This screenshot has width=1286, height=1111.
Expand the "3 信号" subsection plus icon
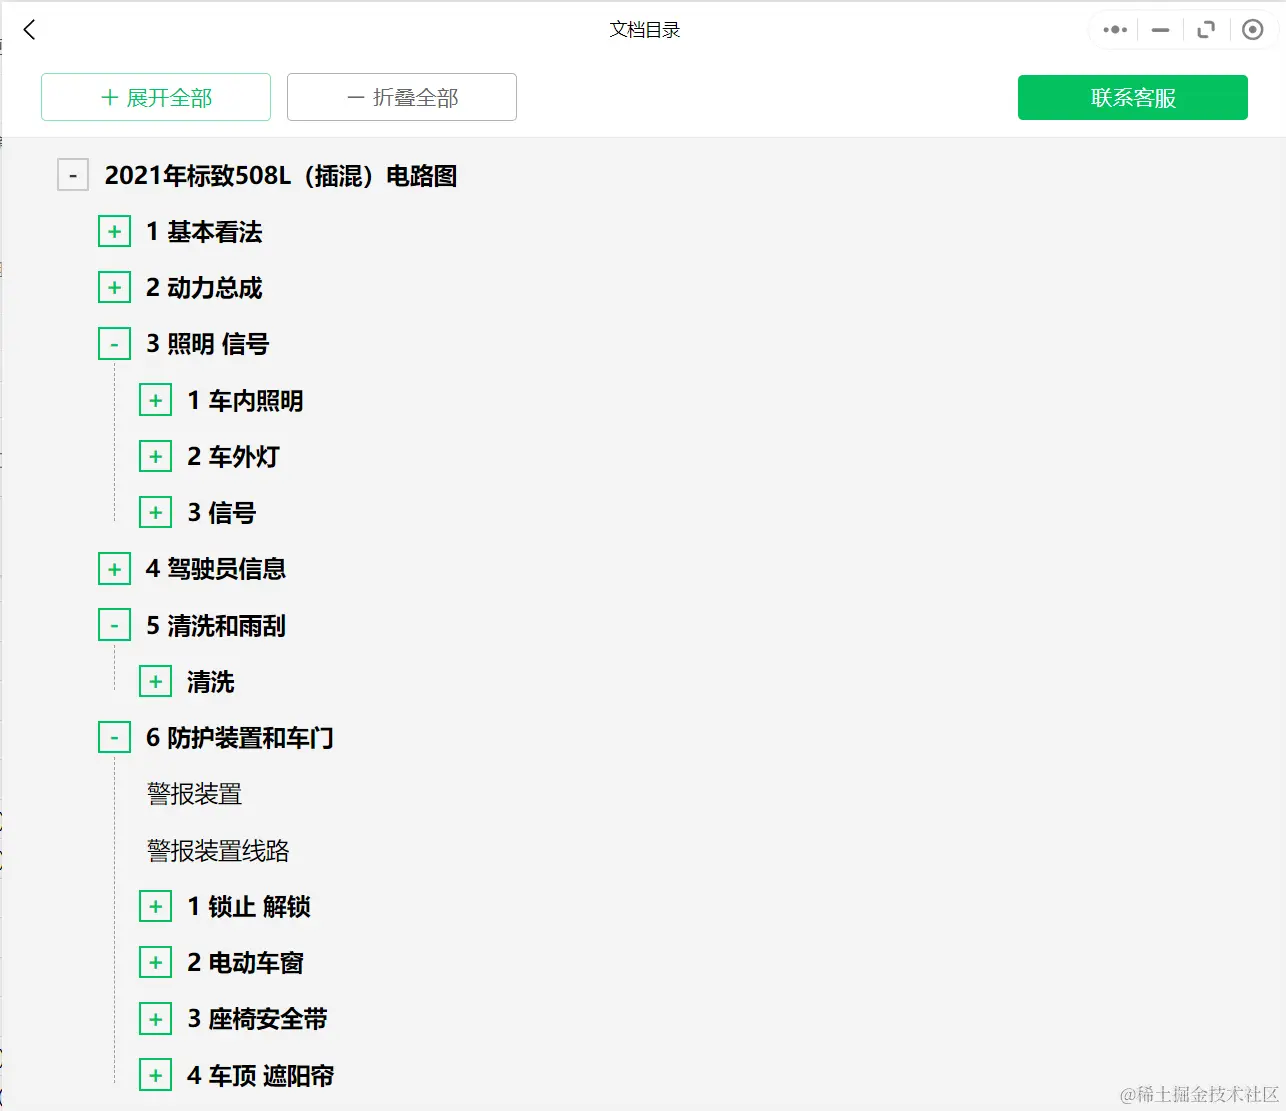[156, 511]
